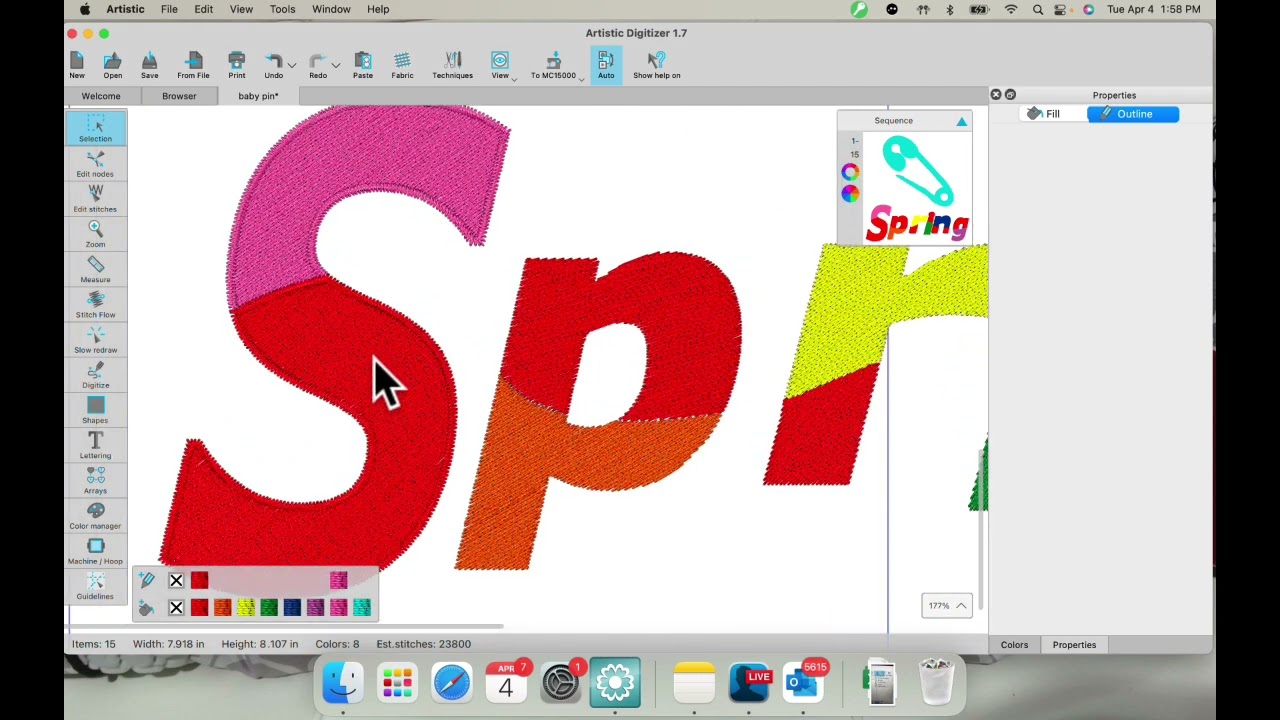Open the Fabric selector
Screen dimensions: 1280x720
(402, 66)
